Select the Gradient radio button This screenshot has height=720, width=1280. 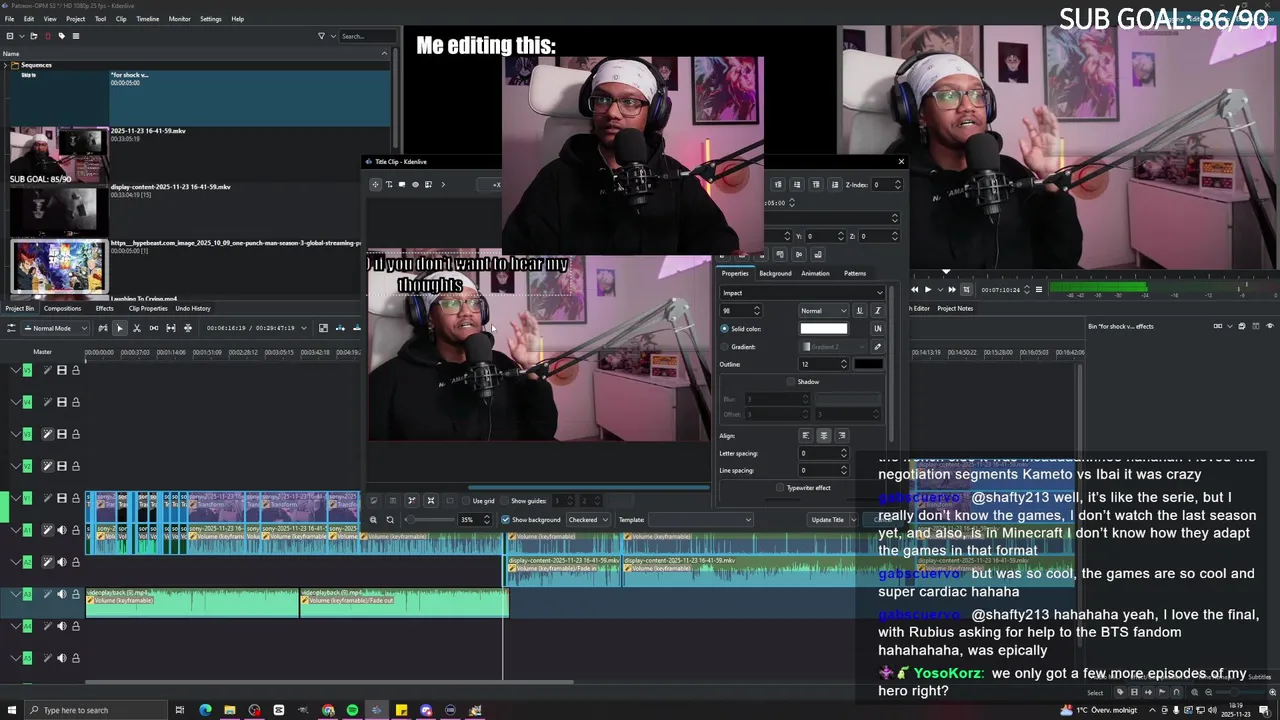coord(724,347)
